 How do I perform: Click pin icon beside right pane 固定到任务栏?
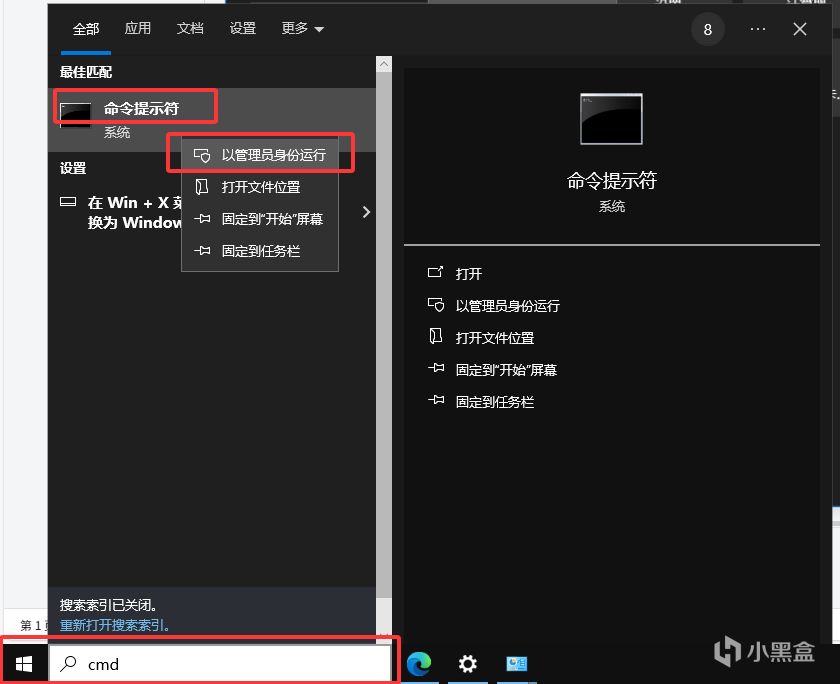coord(436,400)
